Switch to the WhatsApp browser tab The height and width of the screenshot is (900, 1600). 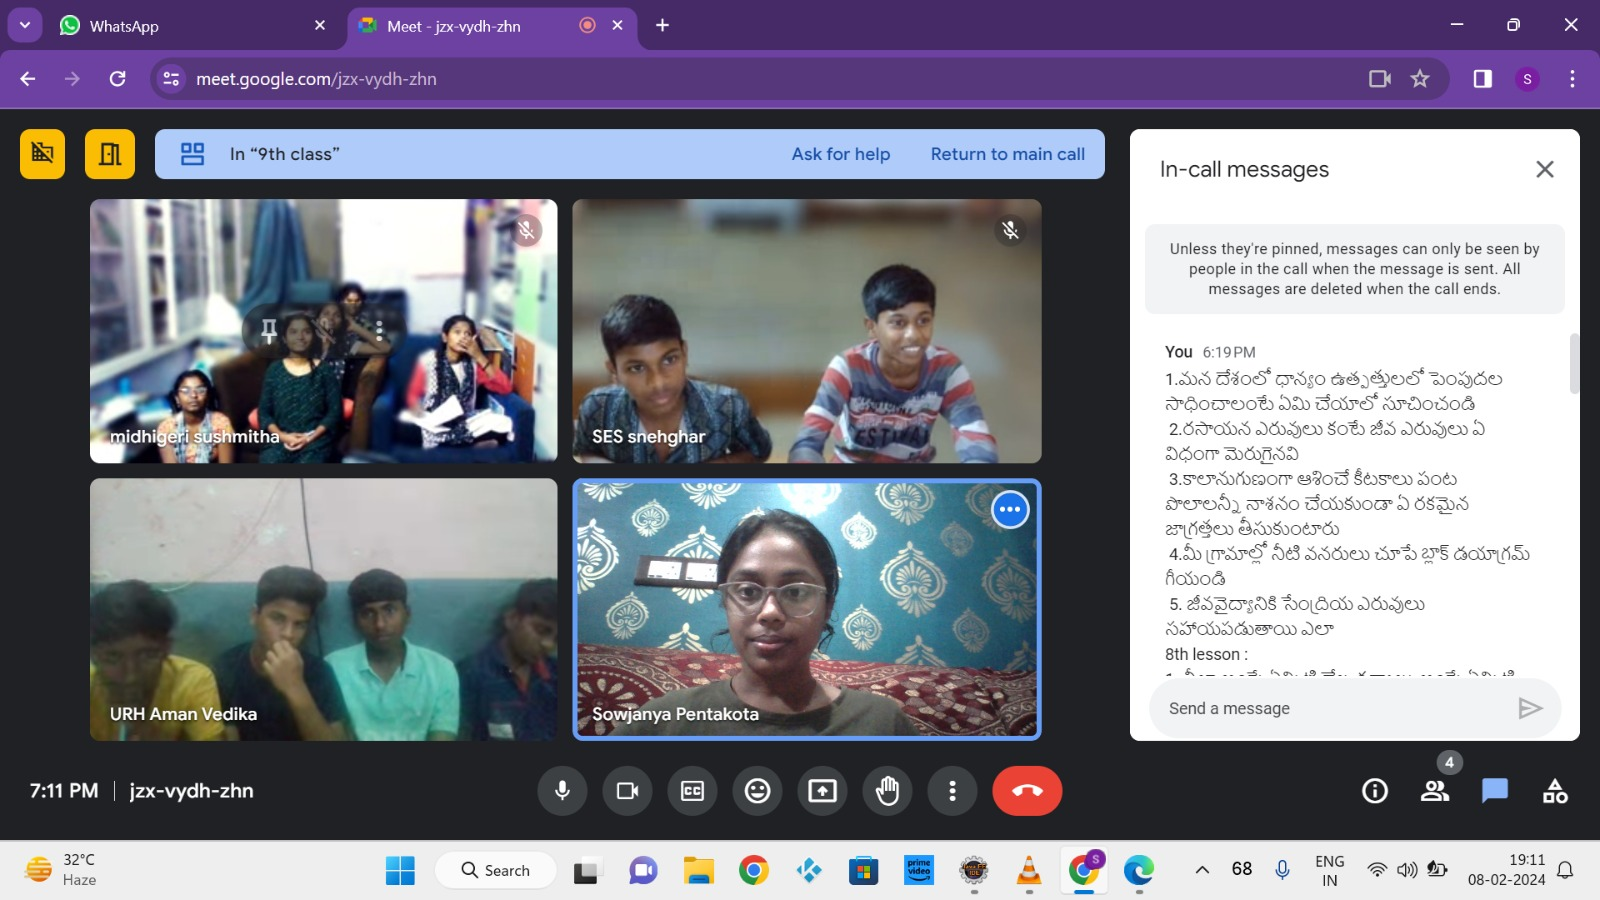pos(192,26)
